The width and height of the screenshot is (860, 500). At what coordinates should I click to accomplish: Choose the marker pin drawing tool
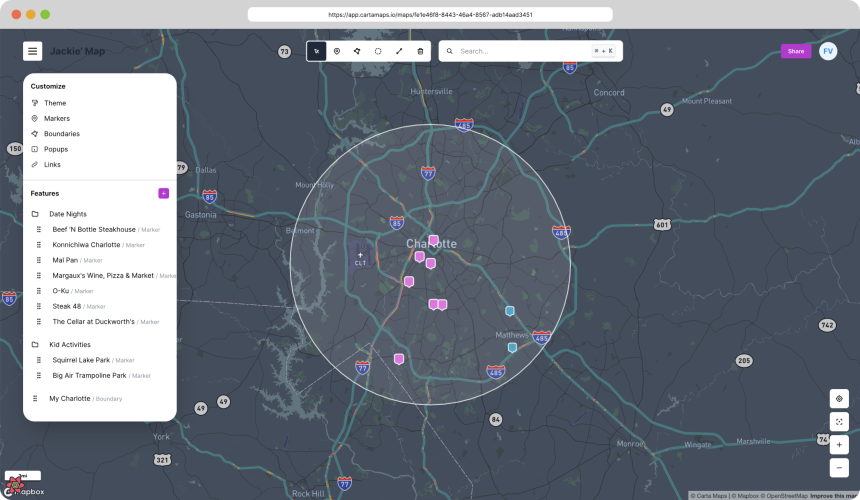(x=337, y=51)
